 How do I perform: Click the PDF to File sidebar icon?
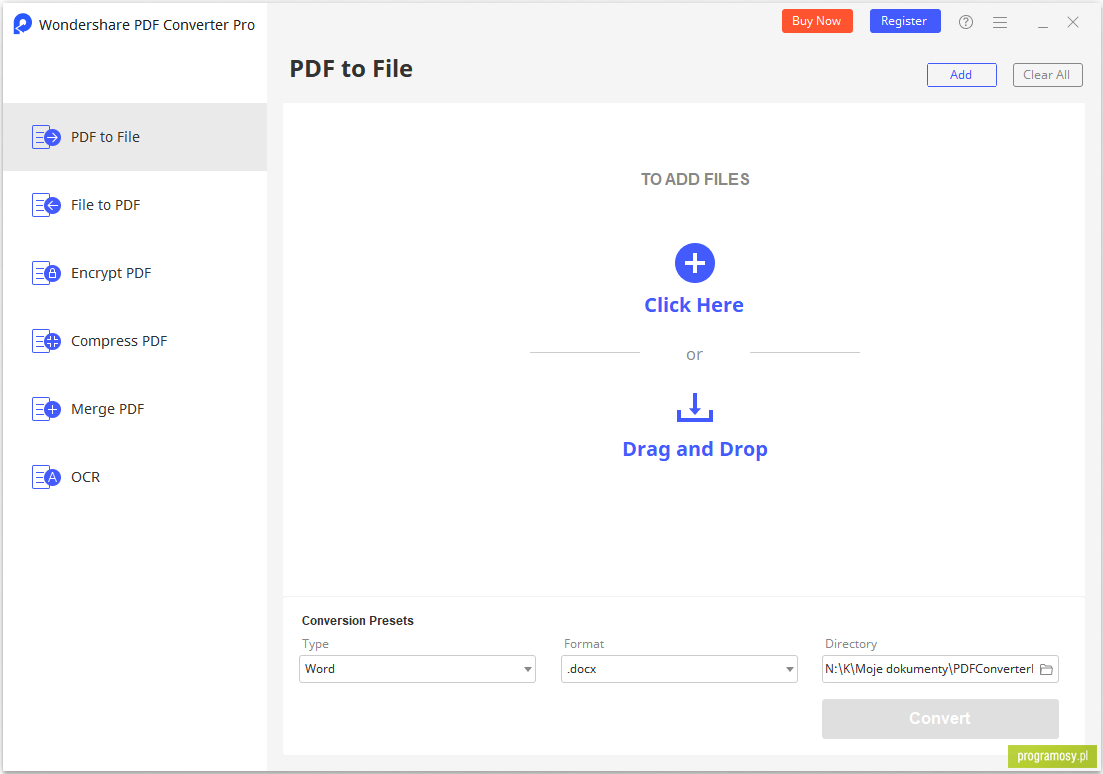[46, 137]
